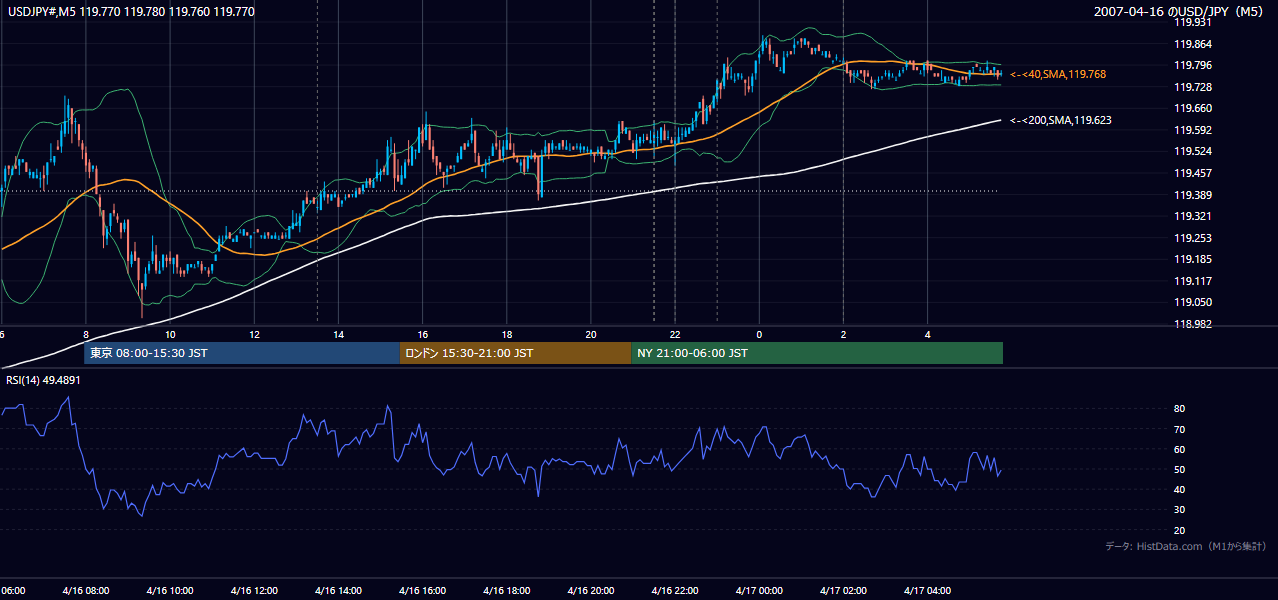Click the RSI(14) 49.4891 indicator label
The height and width of the screenshot is (600, 1278).
[x=44, y=380]
